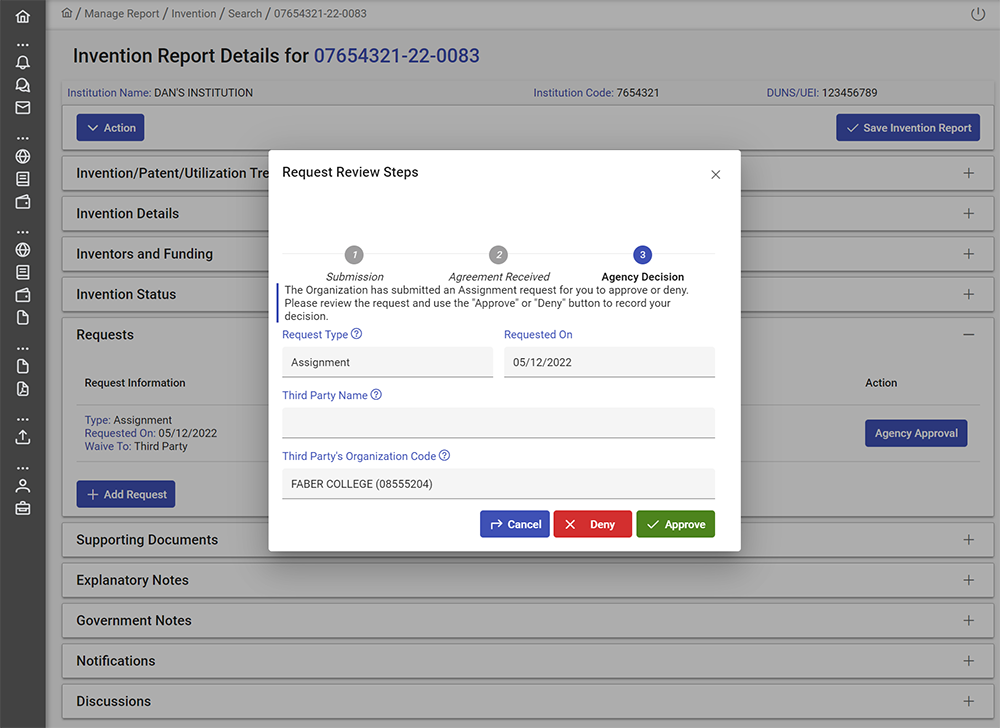This screenshot has width=1000, height=728.
Task: Collapse the Requests section
Action: click(968, 335)
